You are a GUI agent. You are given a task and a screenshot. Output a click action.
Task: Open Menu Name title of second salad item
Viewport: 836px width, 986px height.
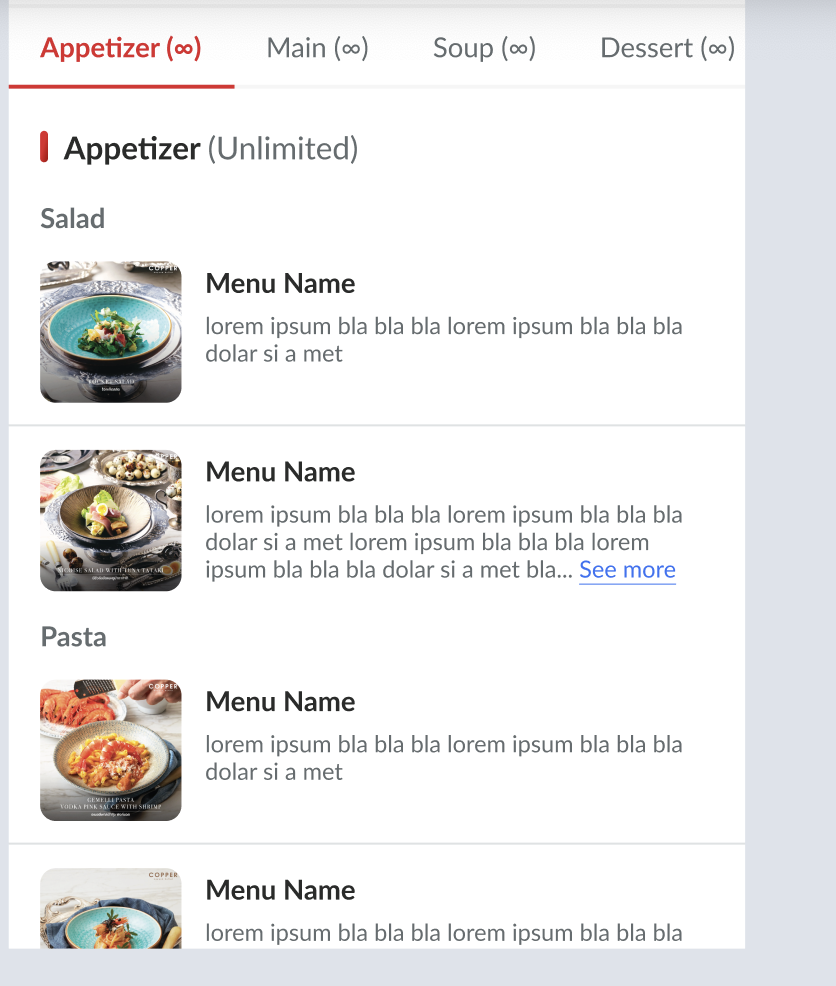(280, 472)
